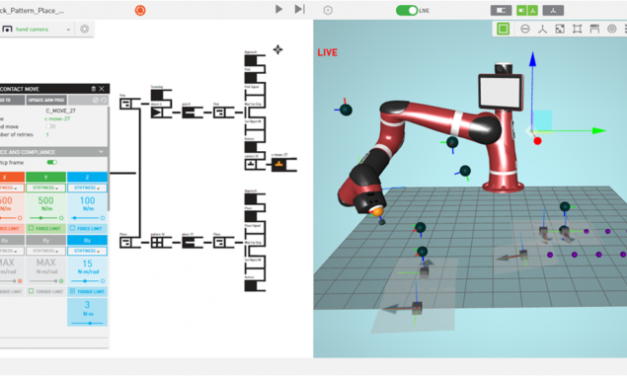Switch to behavior-editor-only layout view

[x=501, y=10]
